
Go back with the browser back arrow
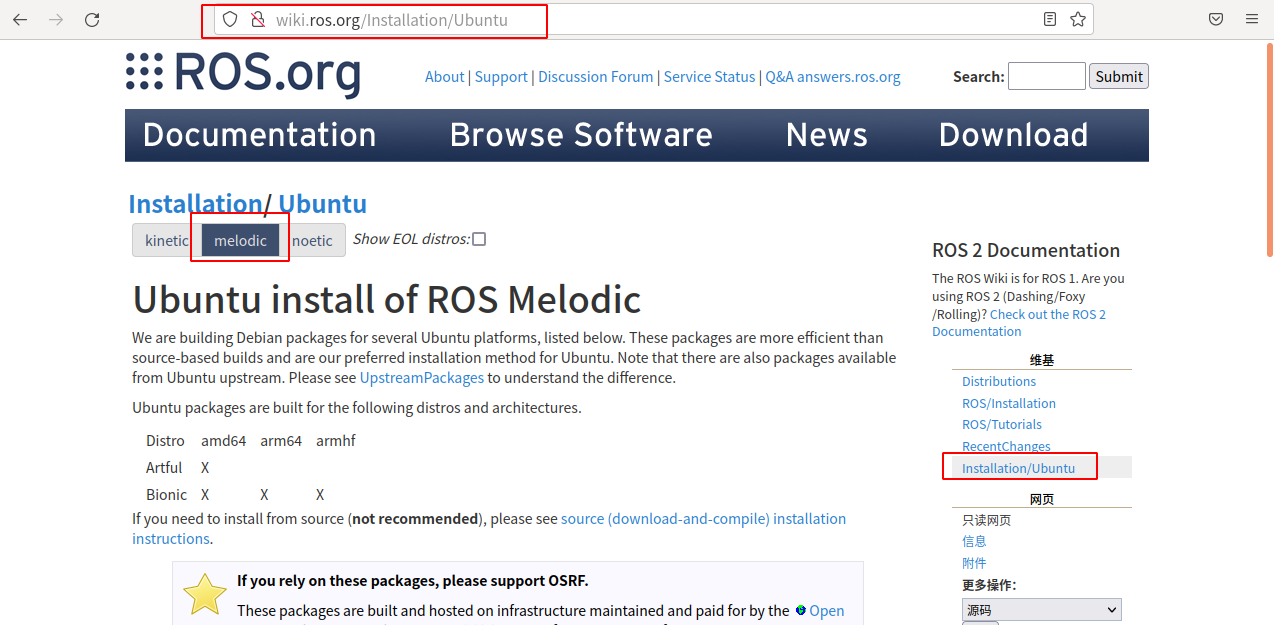pos(20,19)
